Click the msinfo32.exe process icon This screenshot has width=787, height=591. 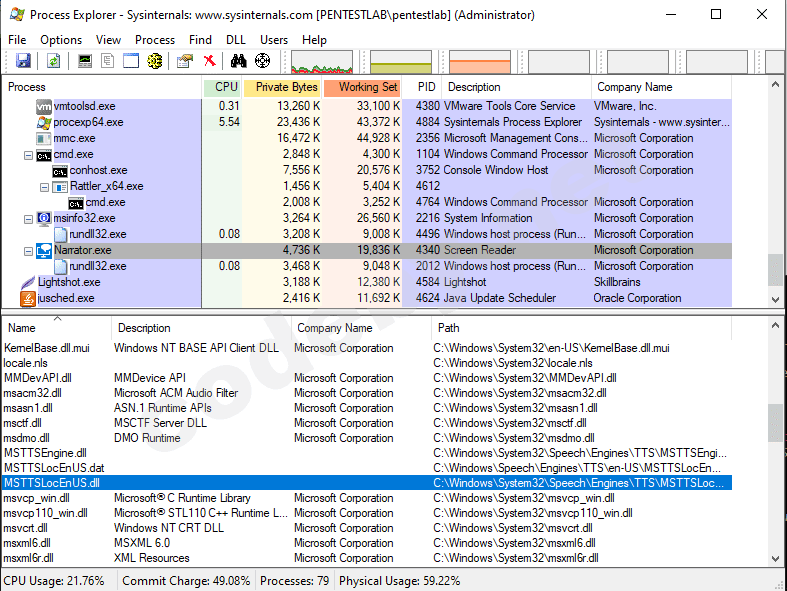[44, 218]
